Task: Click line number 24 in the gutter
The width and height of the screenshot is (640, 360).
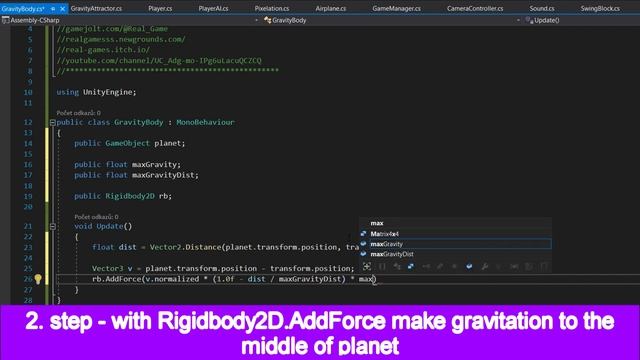Action: coord(28,258)
